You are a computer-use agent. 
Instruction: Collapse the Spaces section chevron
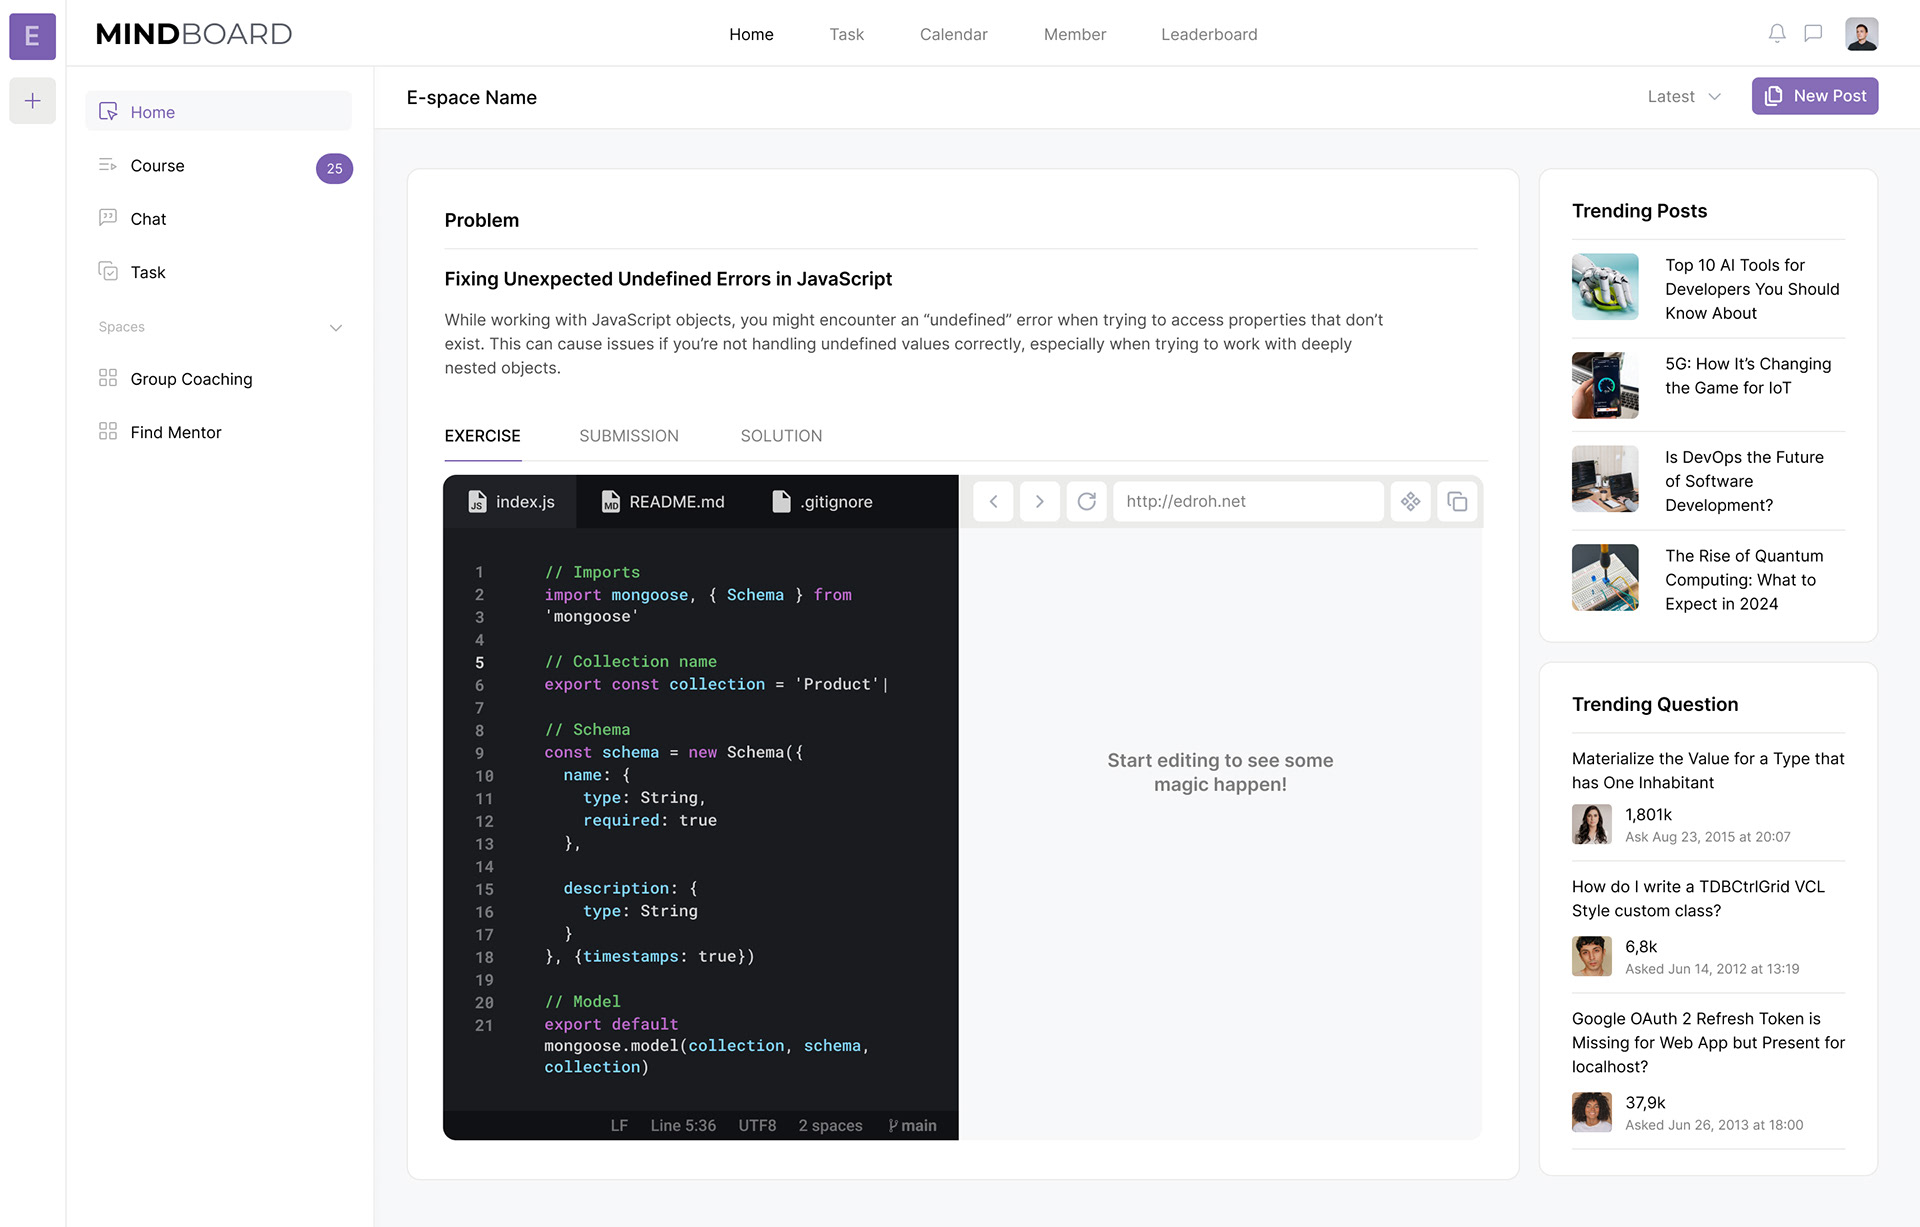pos(336,327)
